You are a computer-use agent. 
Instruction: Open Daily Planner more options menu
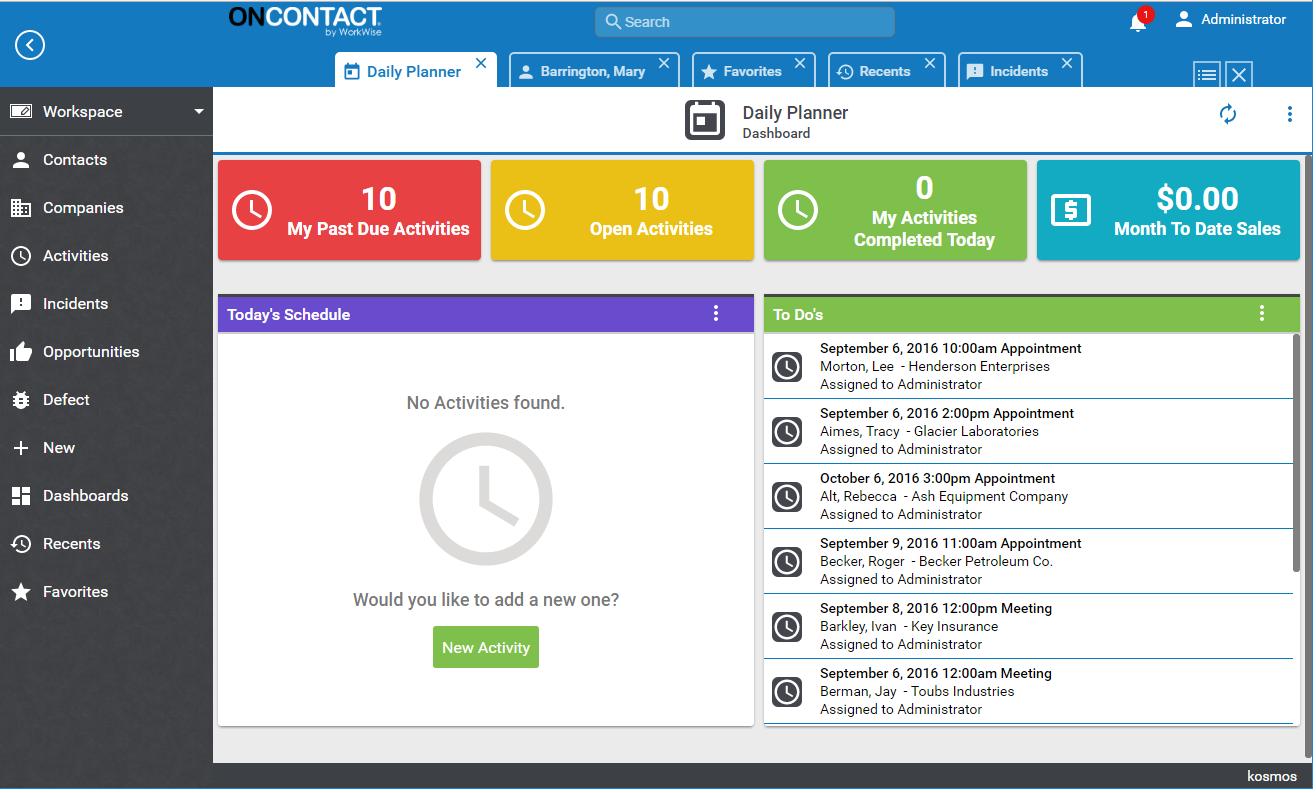tap(1289, 115)
